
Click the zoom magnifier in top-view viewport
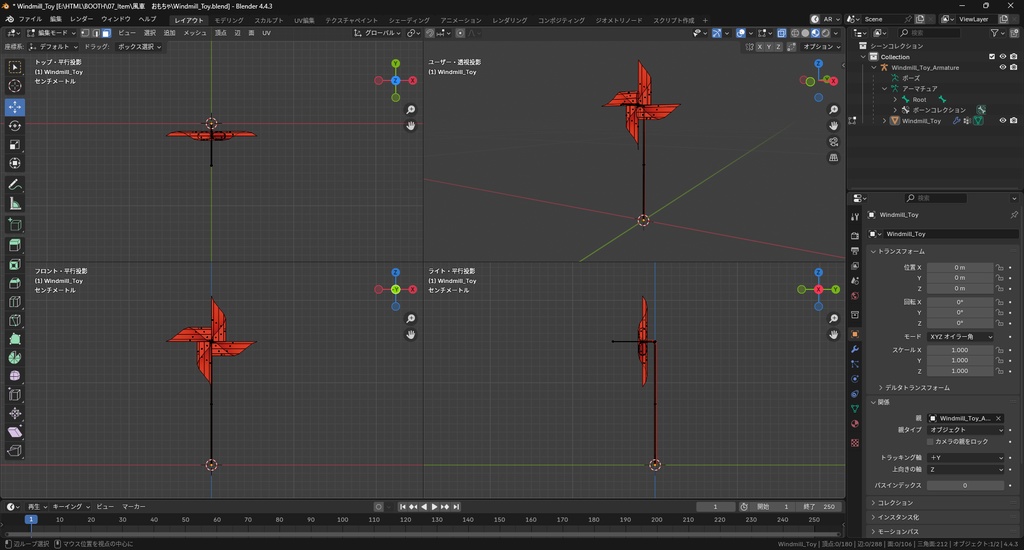pos(411,110)
